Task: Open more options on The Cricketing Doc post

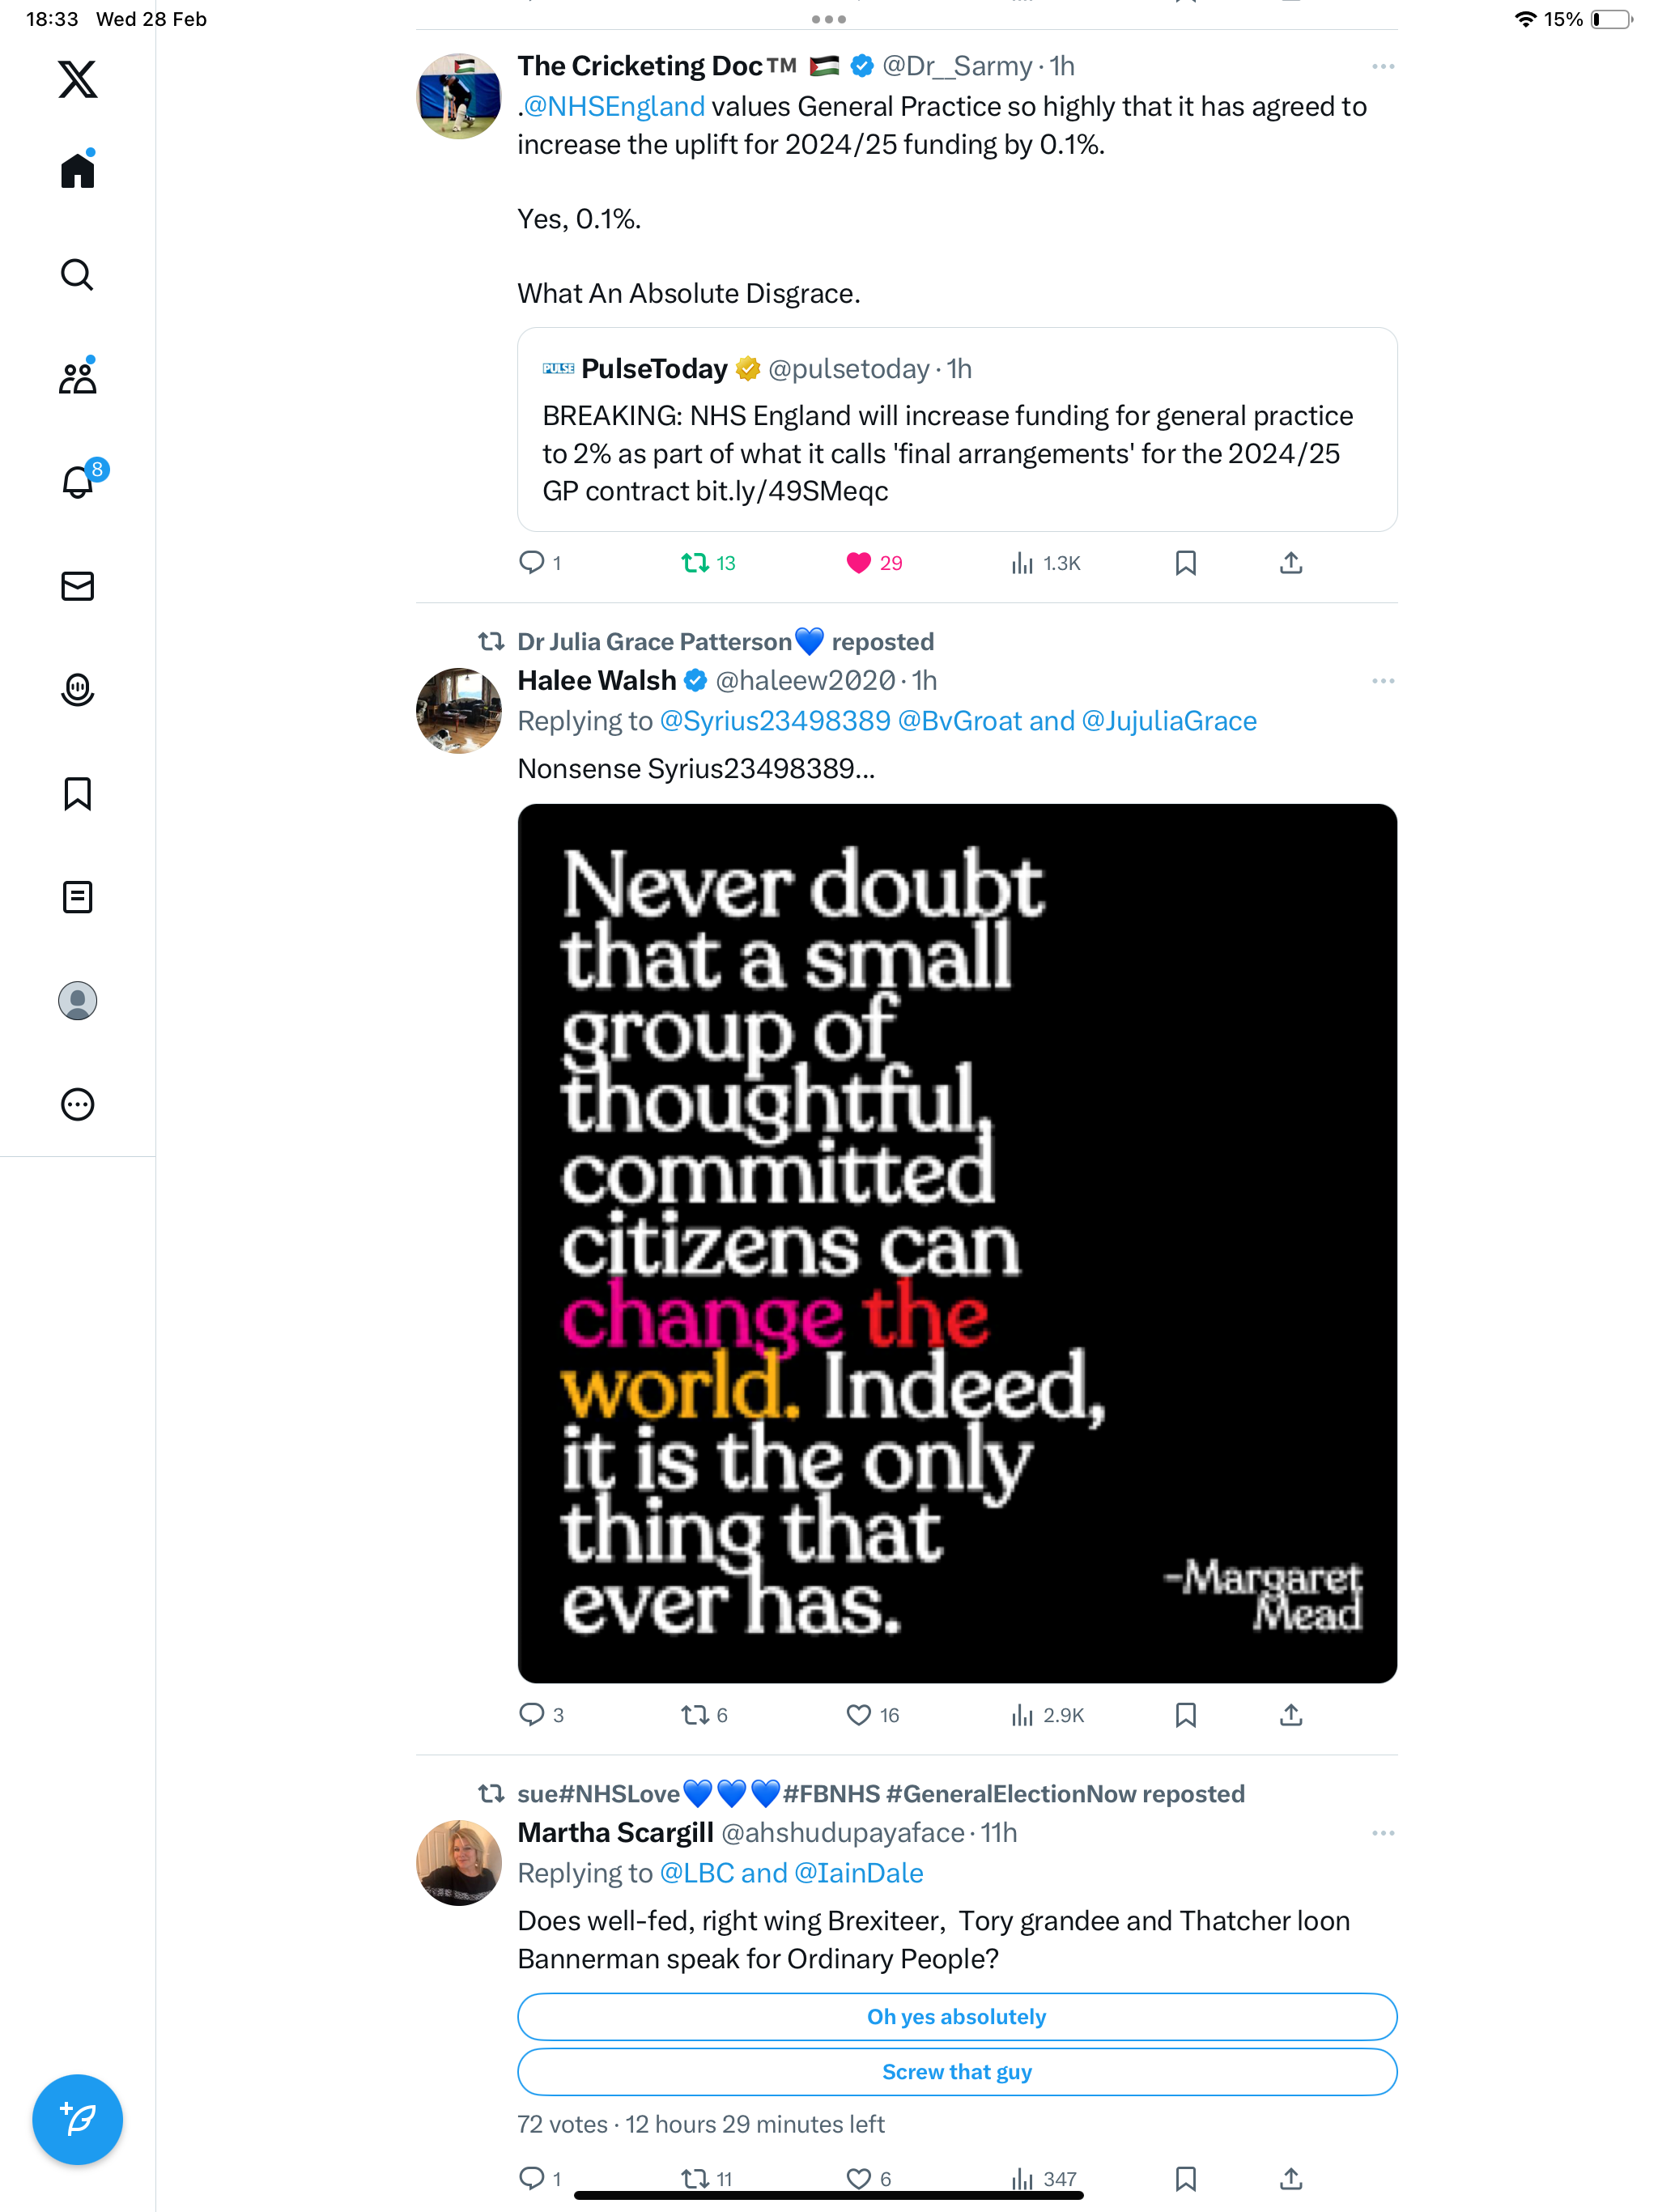Action: pyautogui.click(x=1383, y=66)
